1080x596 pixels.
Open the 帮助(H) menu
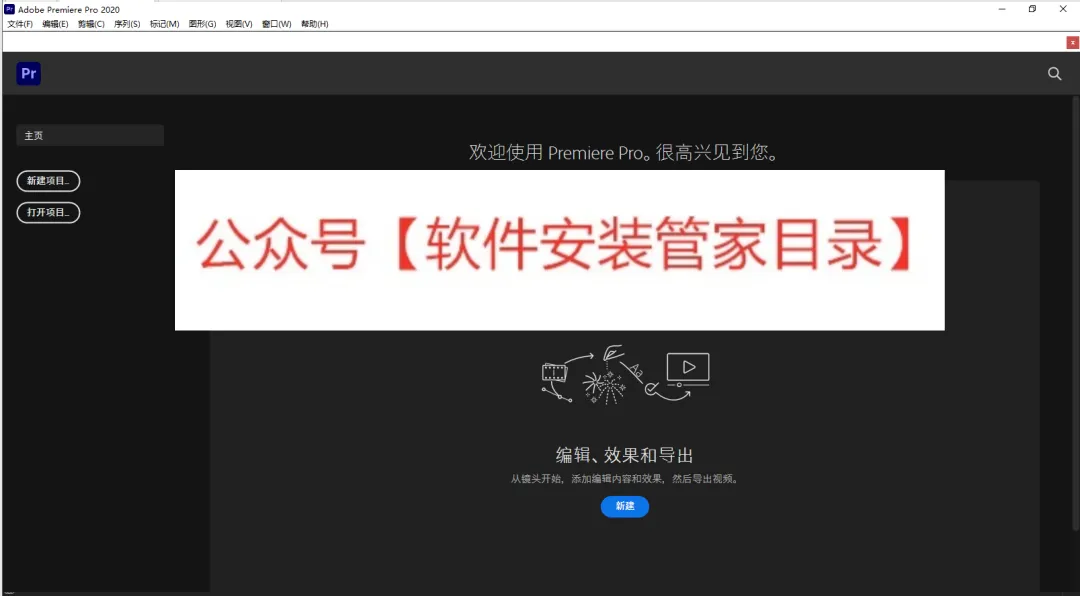pos(315,24)
